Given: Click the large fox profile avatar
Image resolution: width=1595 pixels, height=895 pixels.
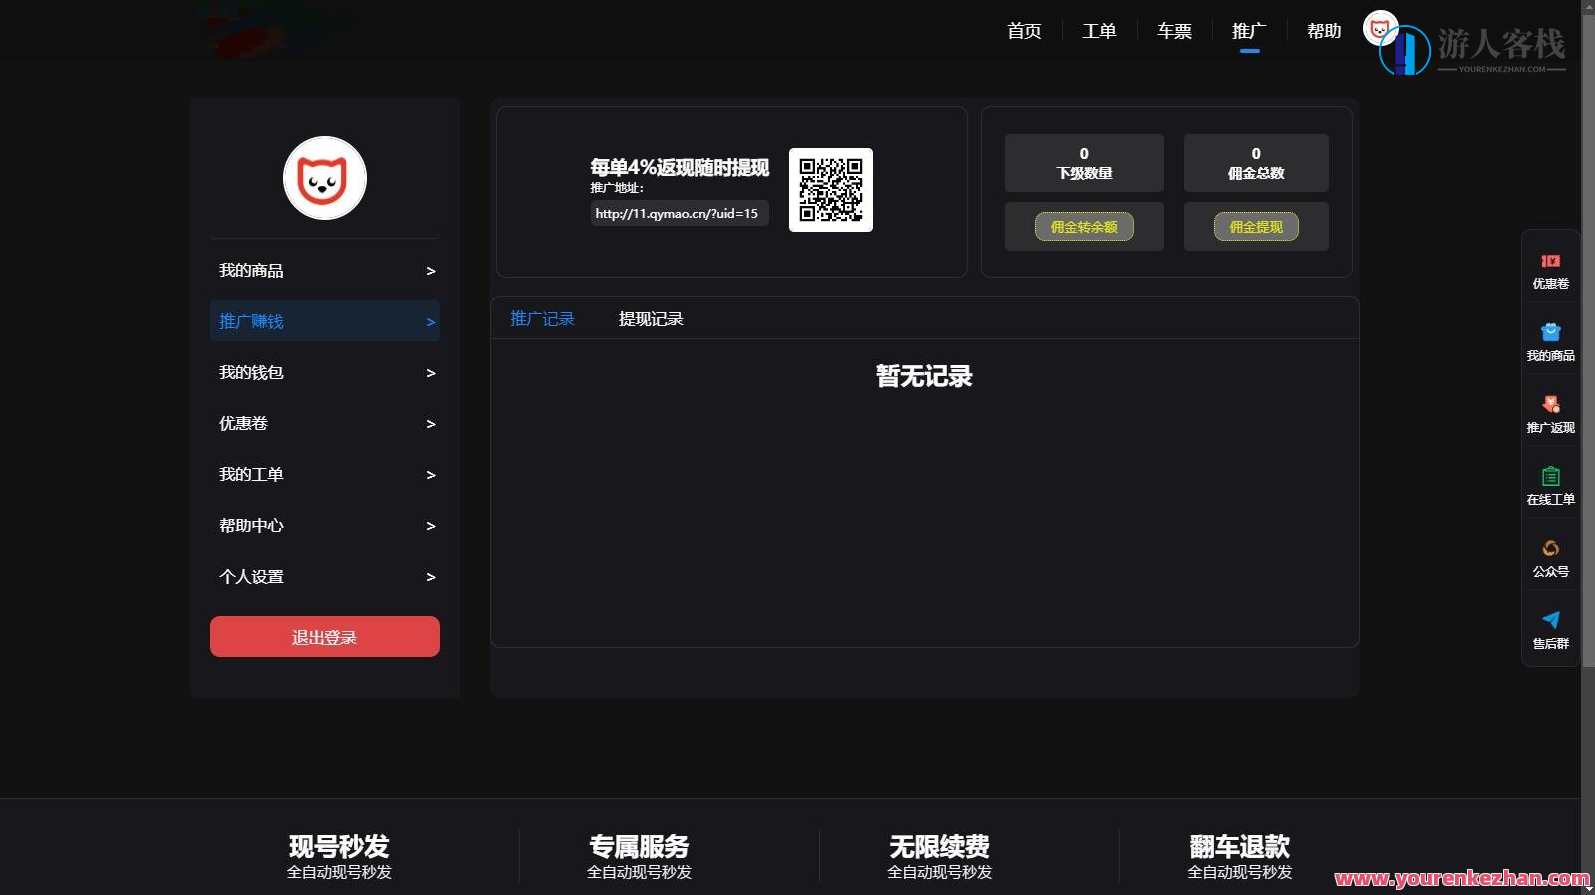Looking at the screenshot, I should click(325, 178).
